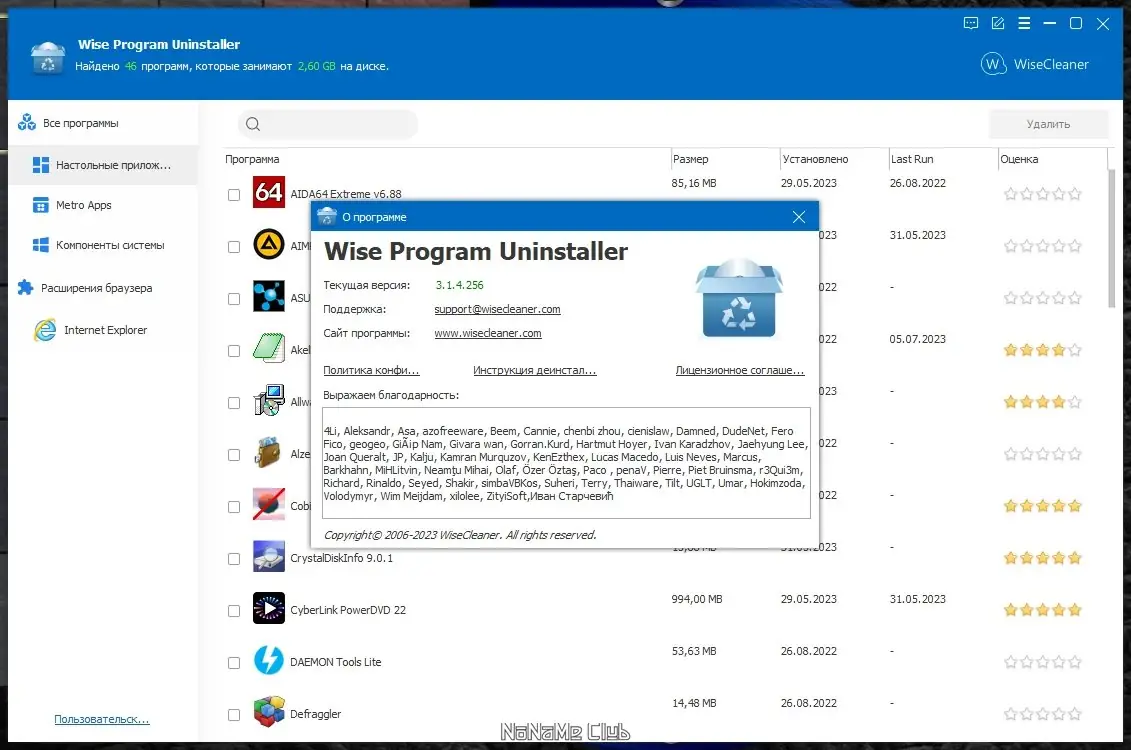Screen dimensions: 1131x750
Task: Click the AIDA64 Extreme program icon
Action: [268, 192]
